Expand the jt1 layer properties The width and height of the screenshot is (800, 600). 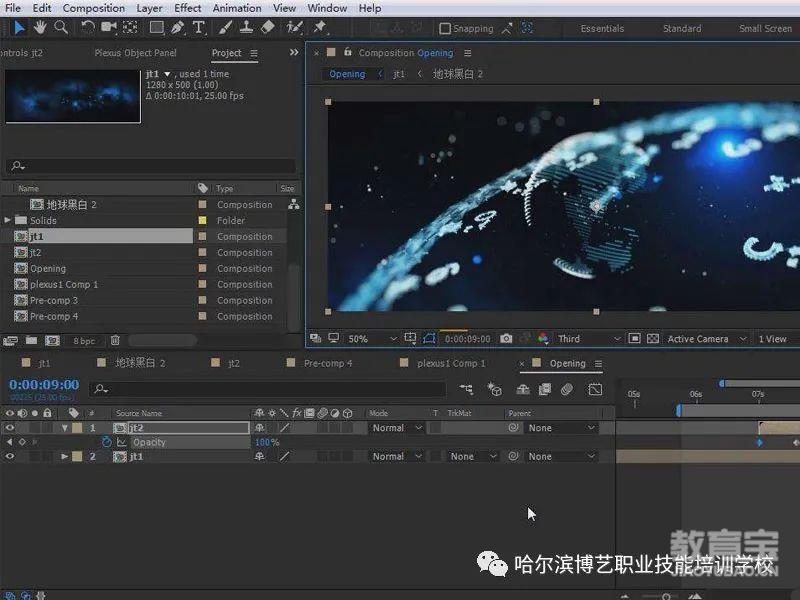pos(65,457)
